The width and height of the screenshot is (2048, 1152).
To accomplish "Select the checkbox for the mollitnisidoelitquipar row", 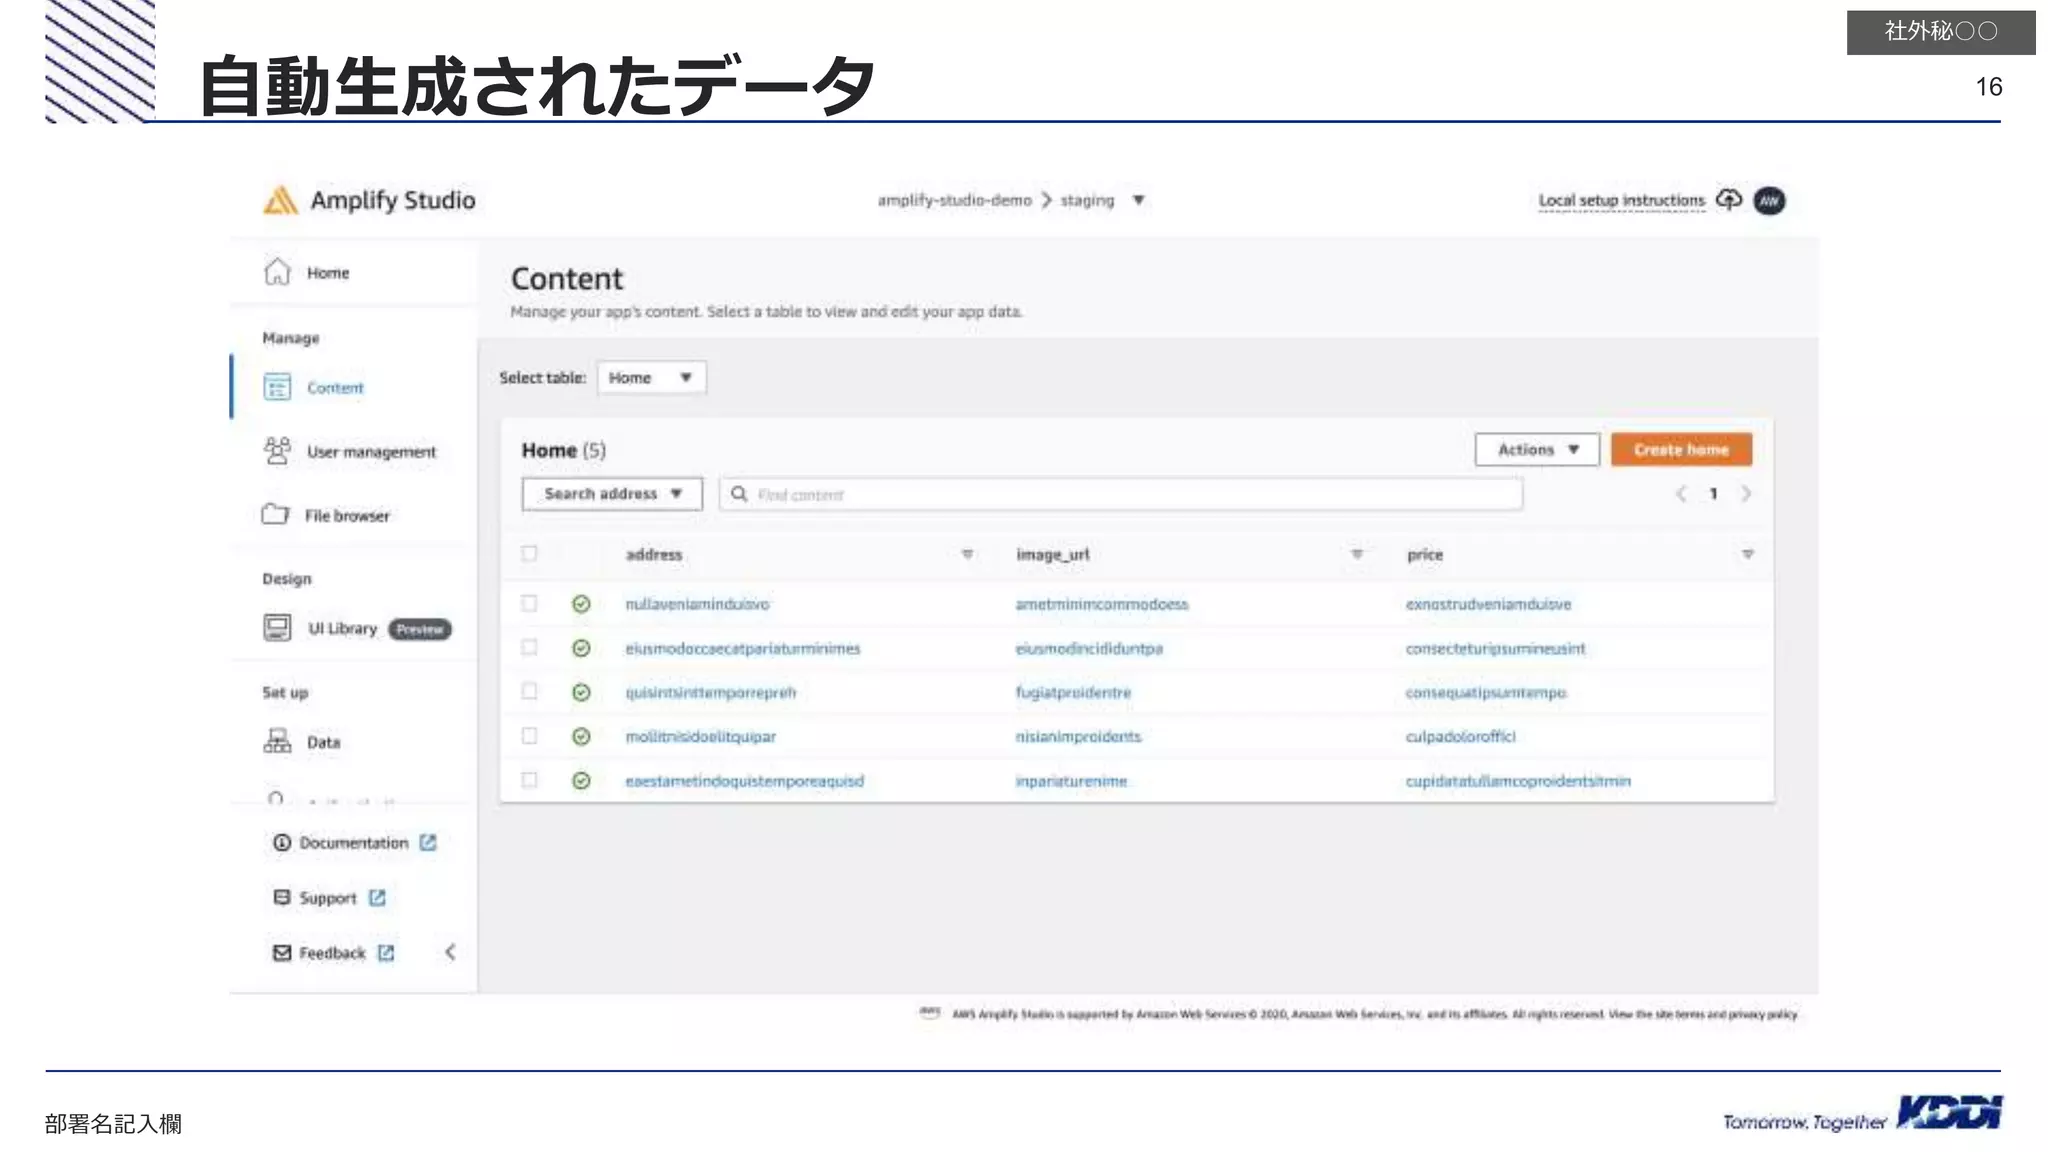I will pos(529,736).
